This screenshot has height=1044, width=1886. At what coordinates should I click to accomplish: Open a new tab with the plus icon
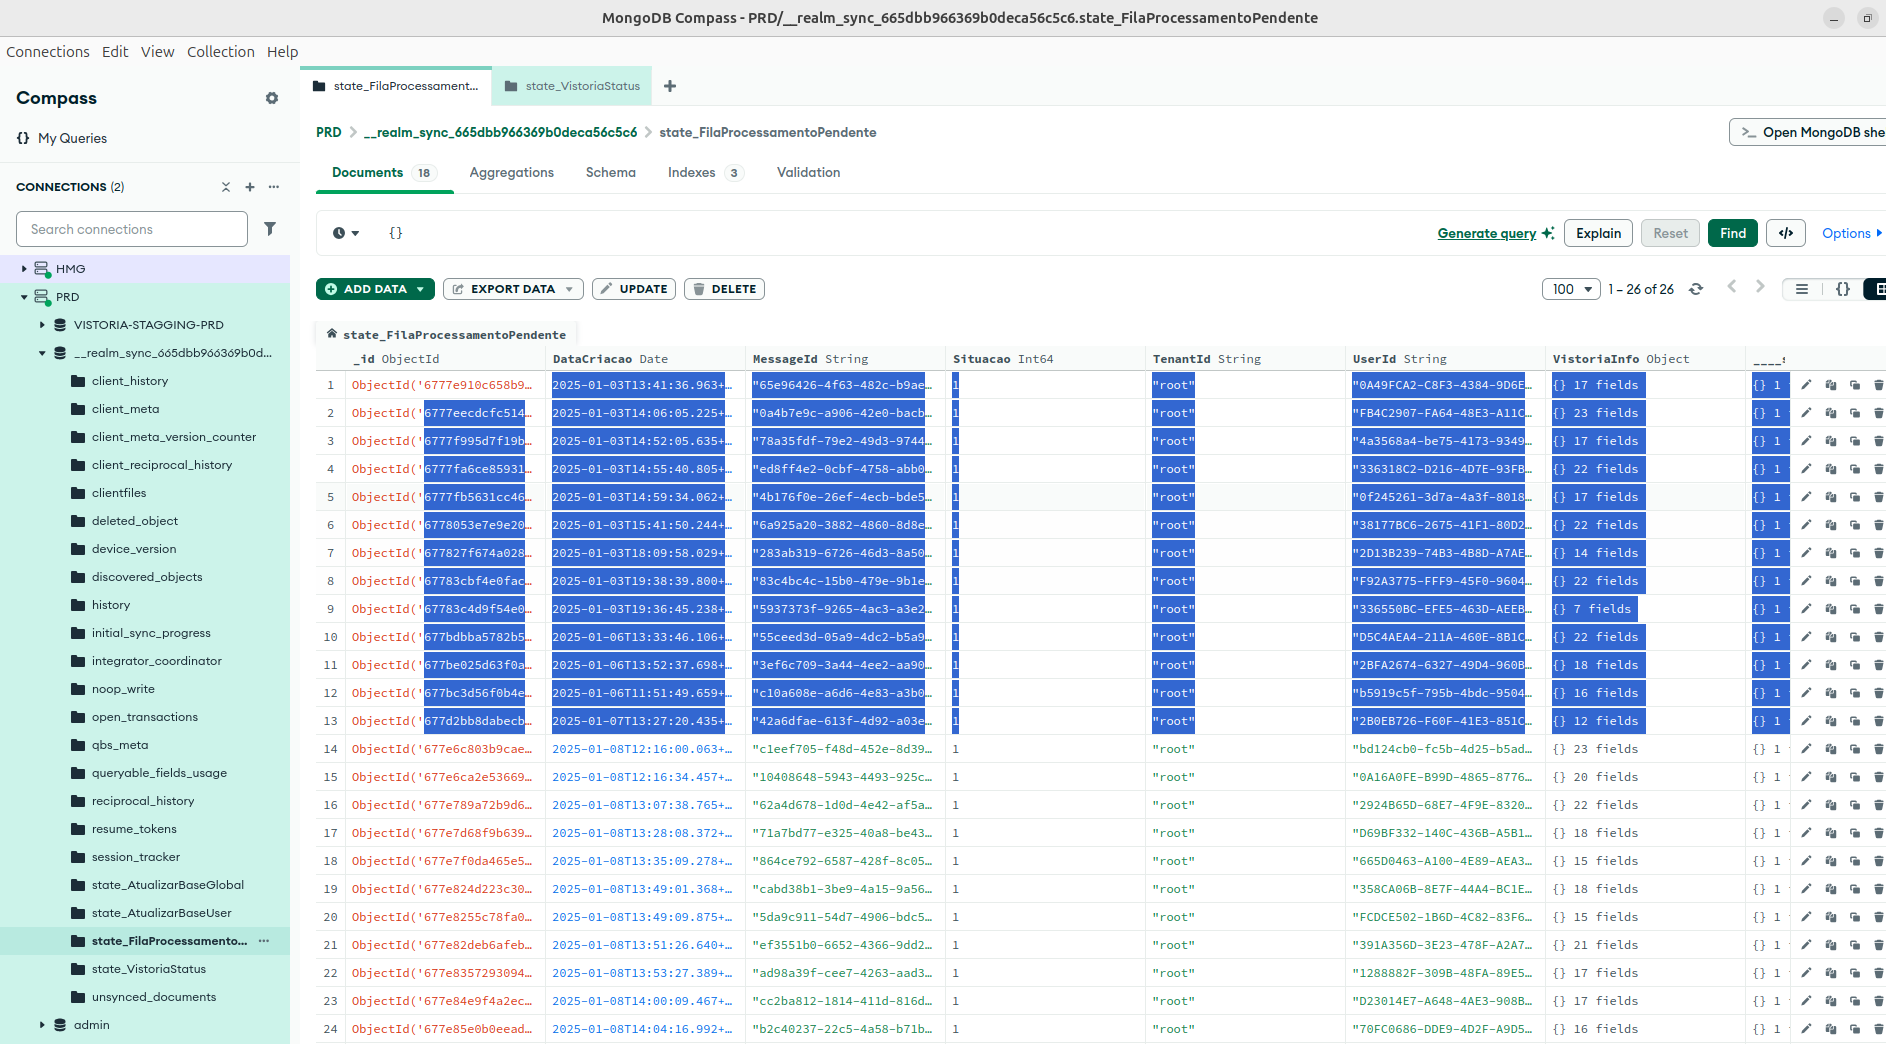pyautogui.click(x=670, y=86)
